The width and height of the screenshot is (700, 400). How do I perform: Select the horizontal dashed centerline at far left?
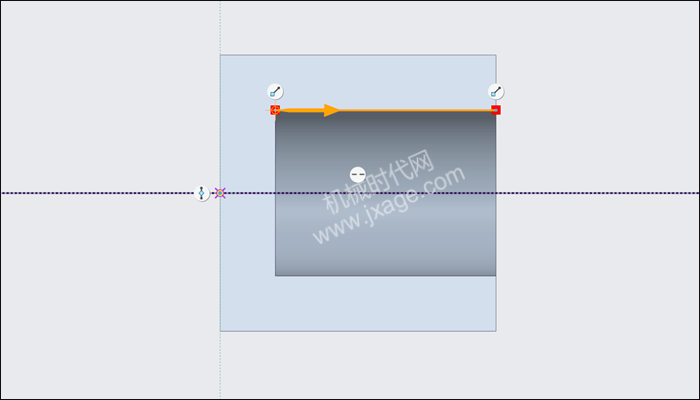(97, 193)
